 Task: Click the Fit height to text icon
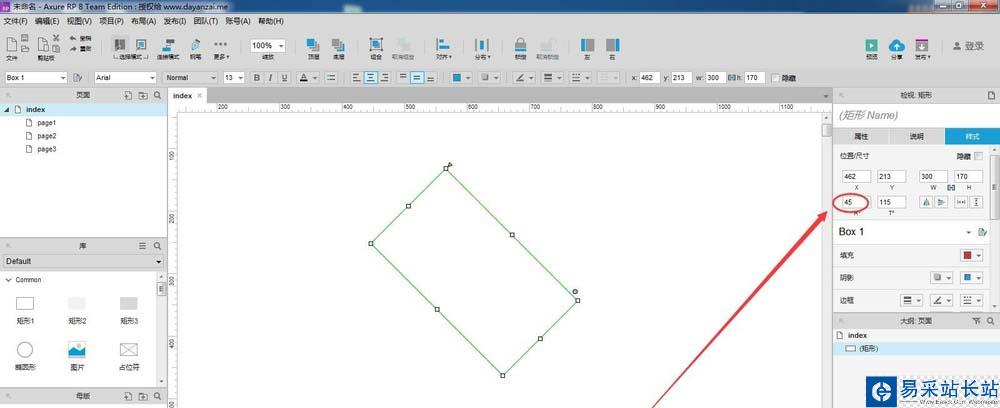976,201
